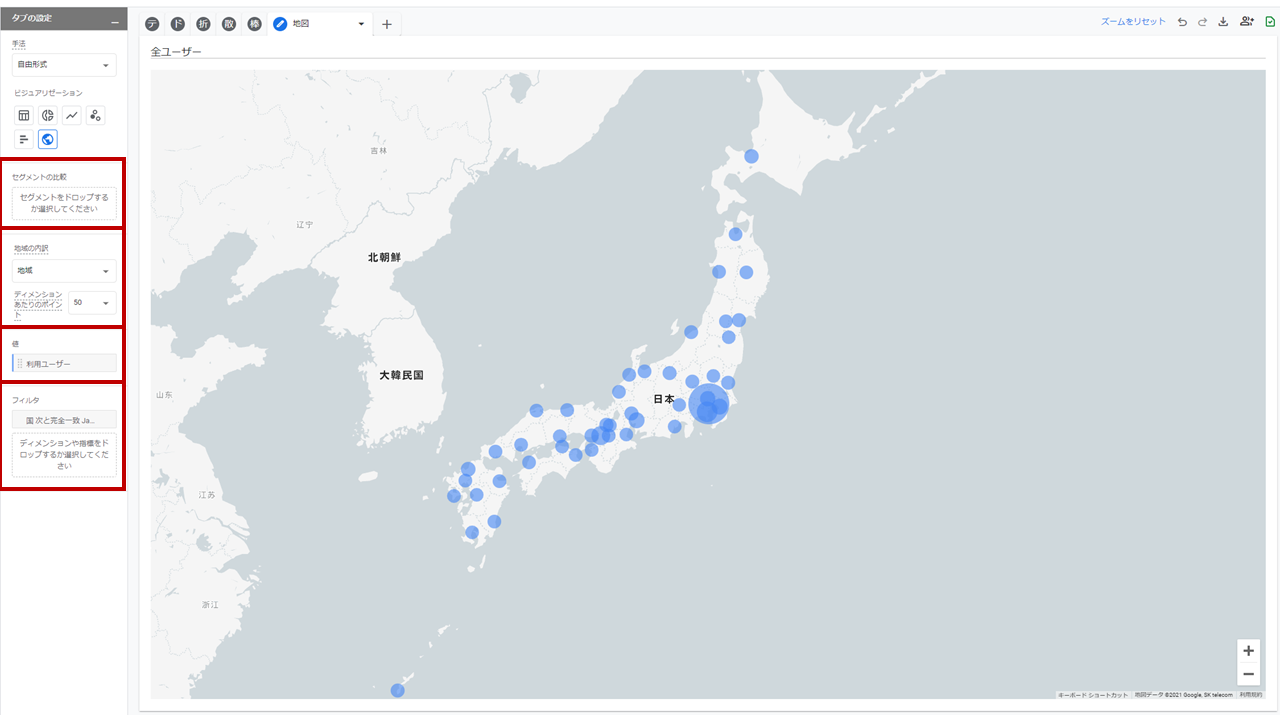Click the download export icon

(x=1222, y=20)
